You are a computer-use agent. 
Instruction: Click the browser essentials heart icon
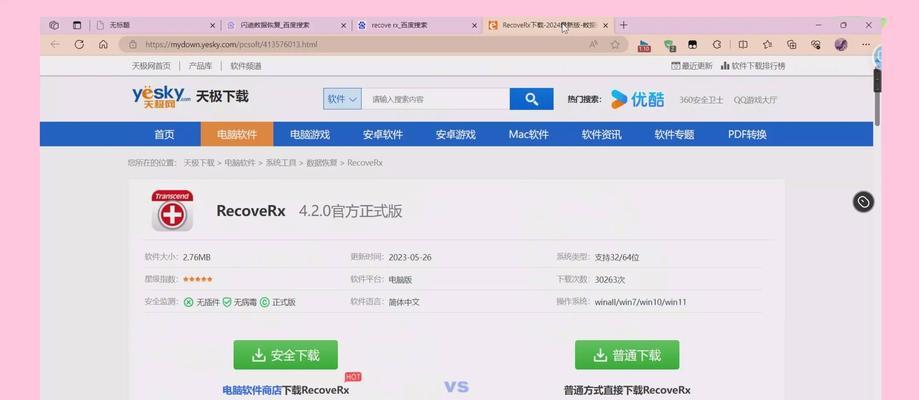click(x=816, y=44)
